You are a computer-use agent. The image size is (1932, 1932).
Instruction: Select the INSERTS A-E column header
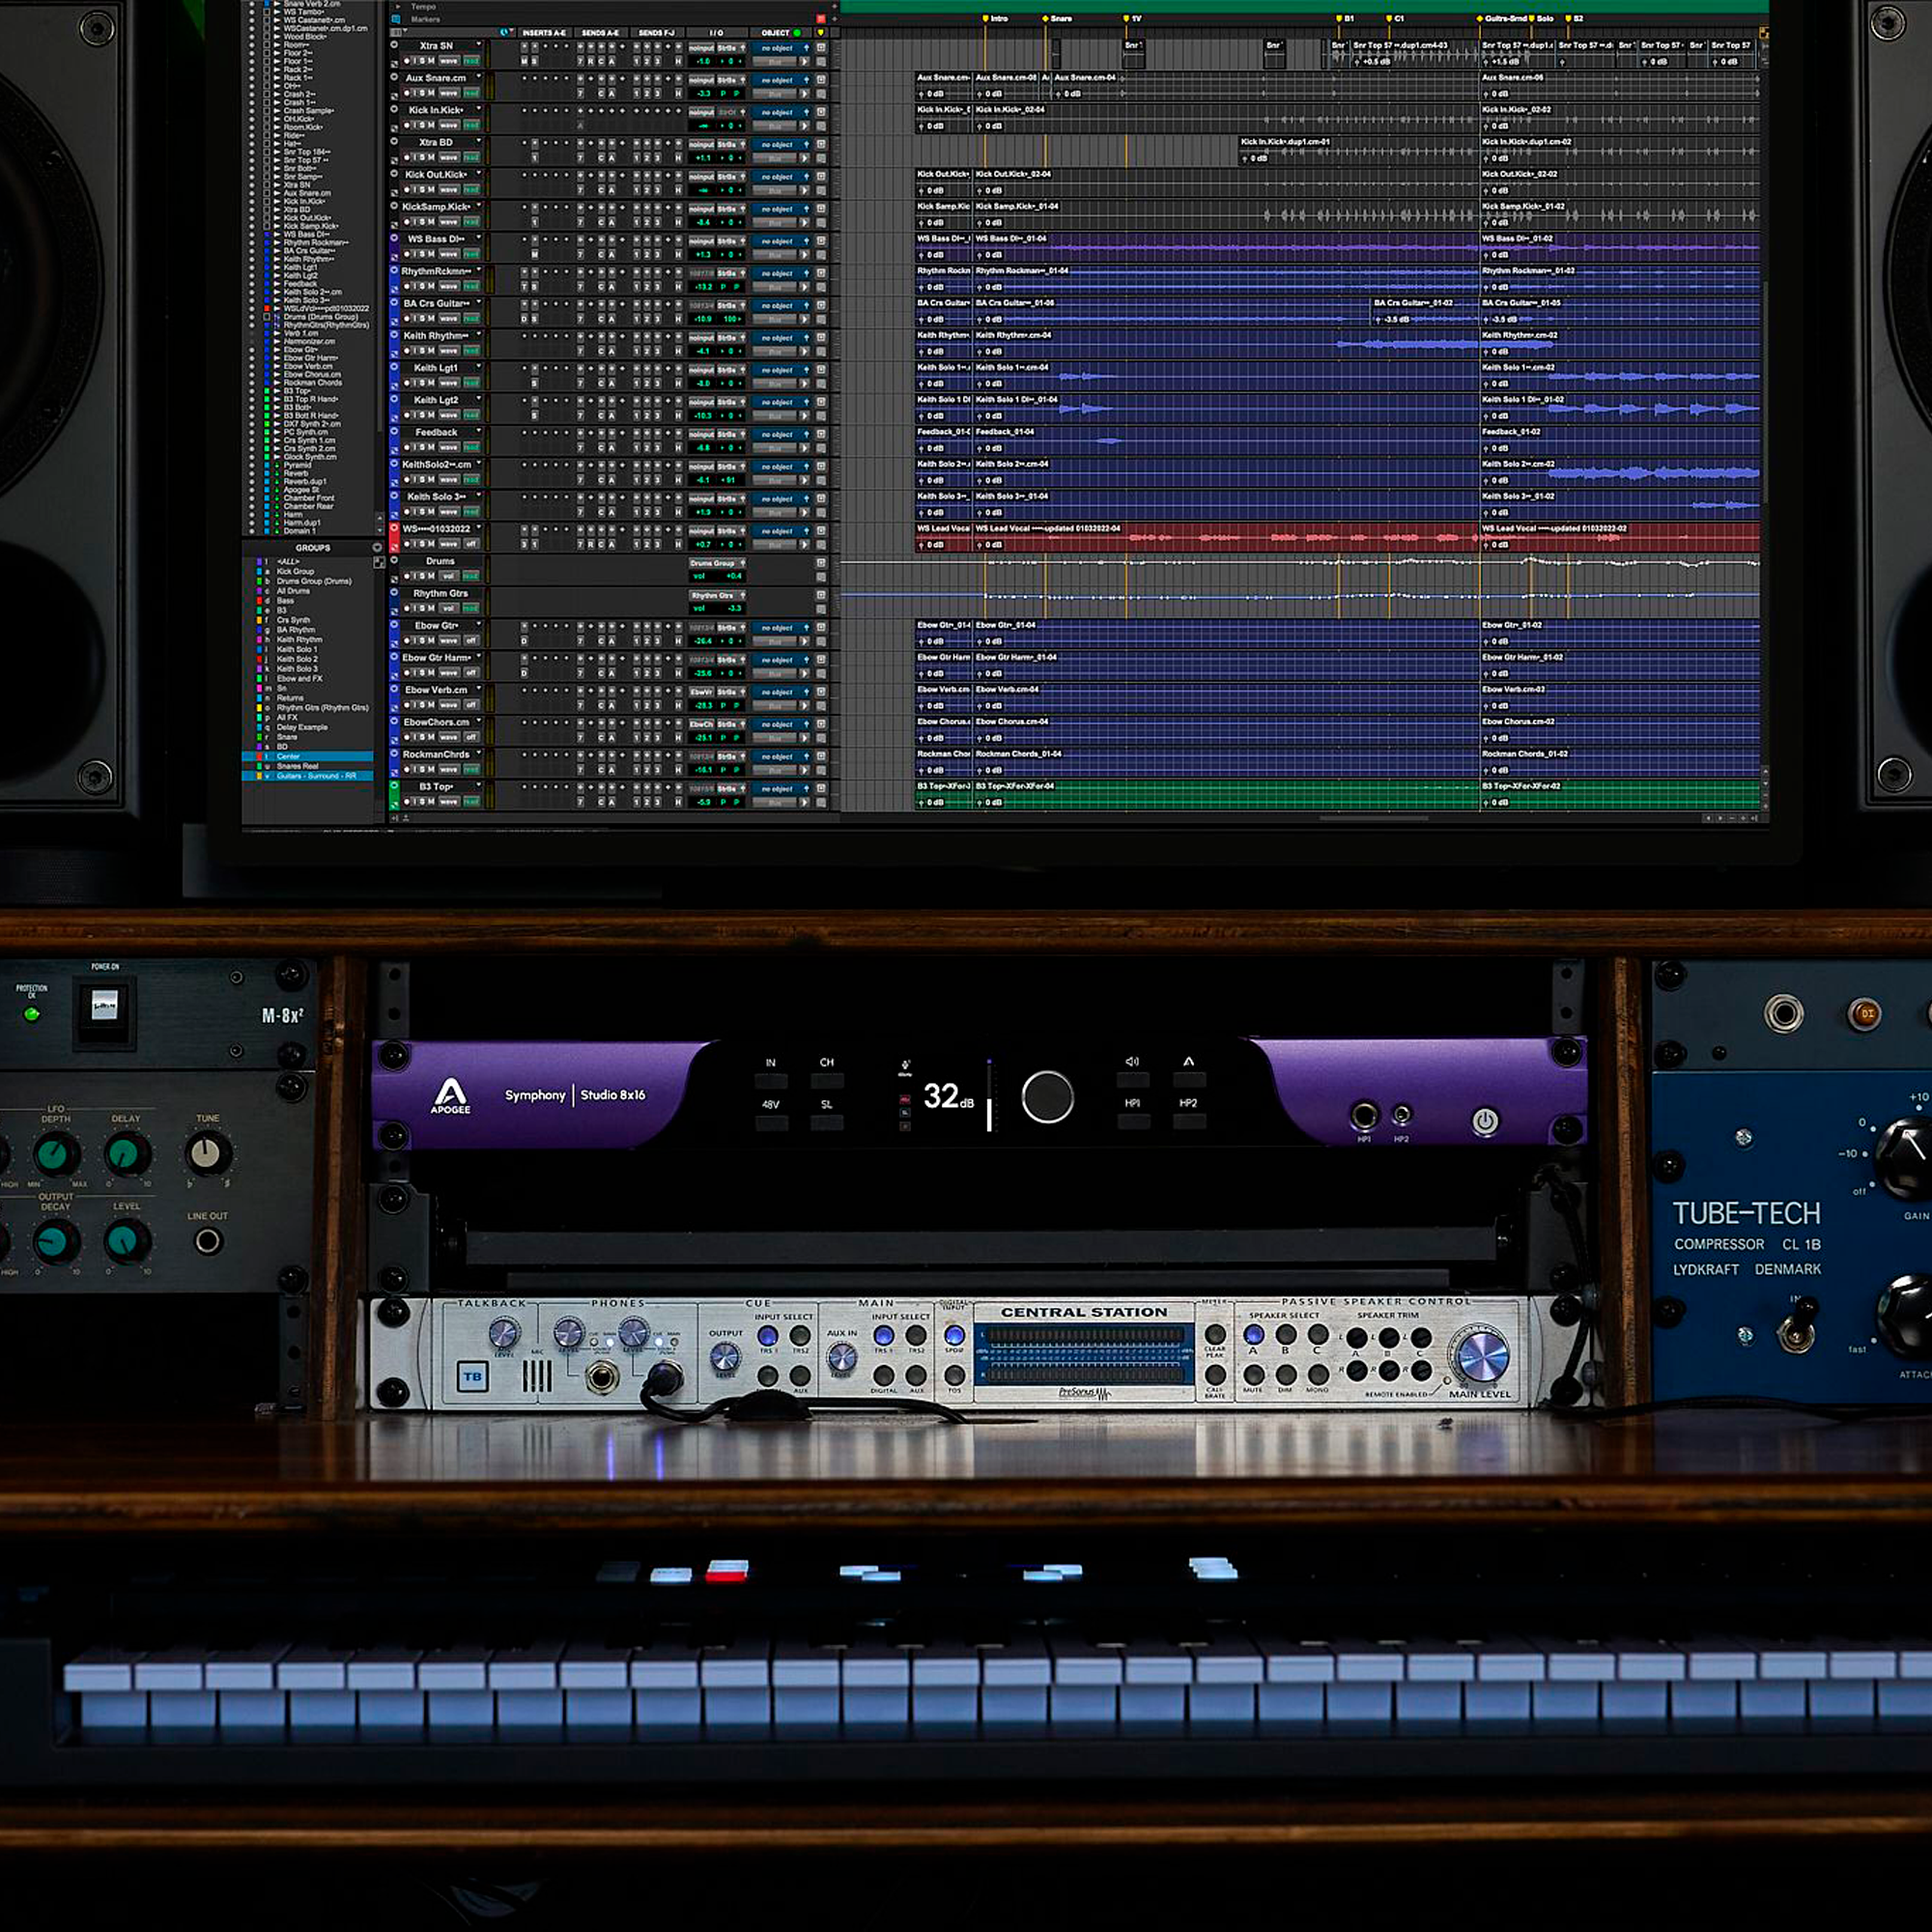coord(545,33)
